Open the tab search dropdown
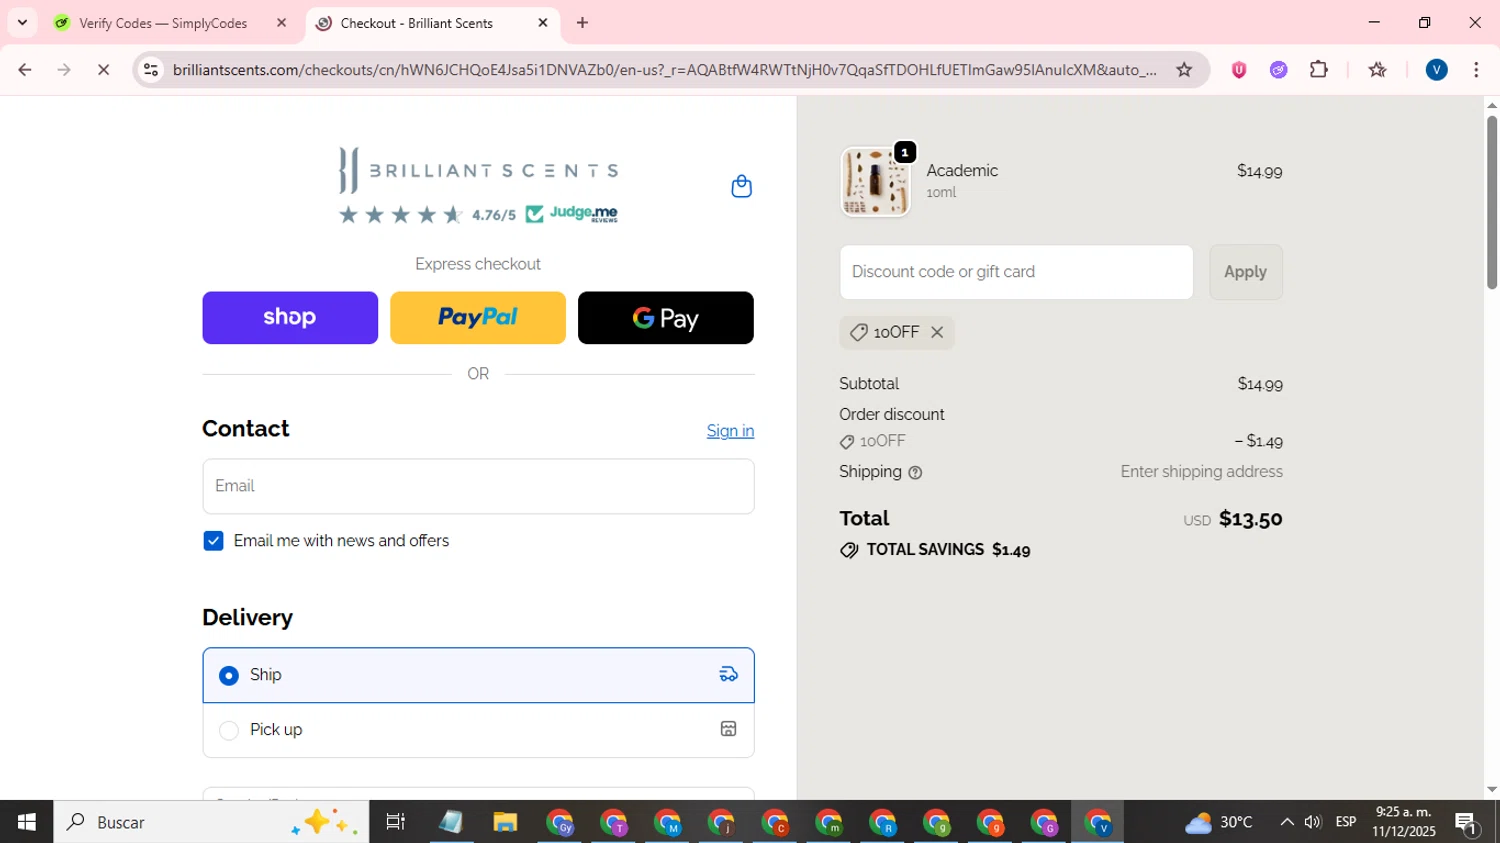Screen dimensions: 1500x843 (22, 23)
